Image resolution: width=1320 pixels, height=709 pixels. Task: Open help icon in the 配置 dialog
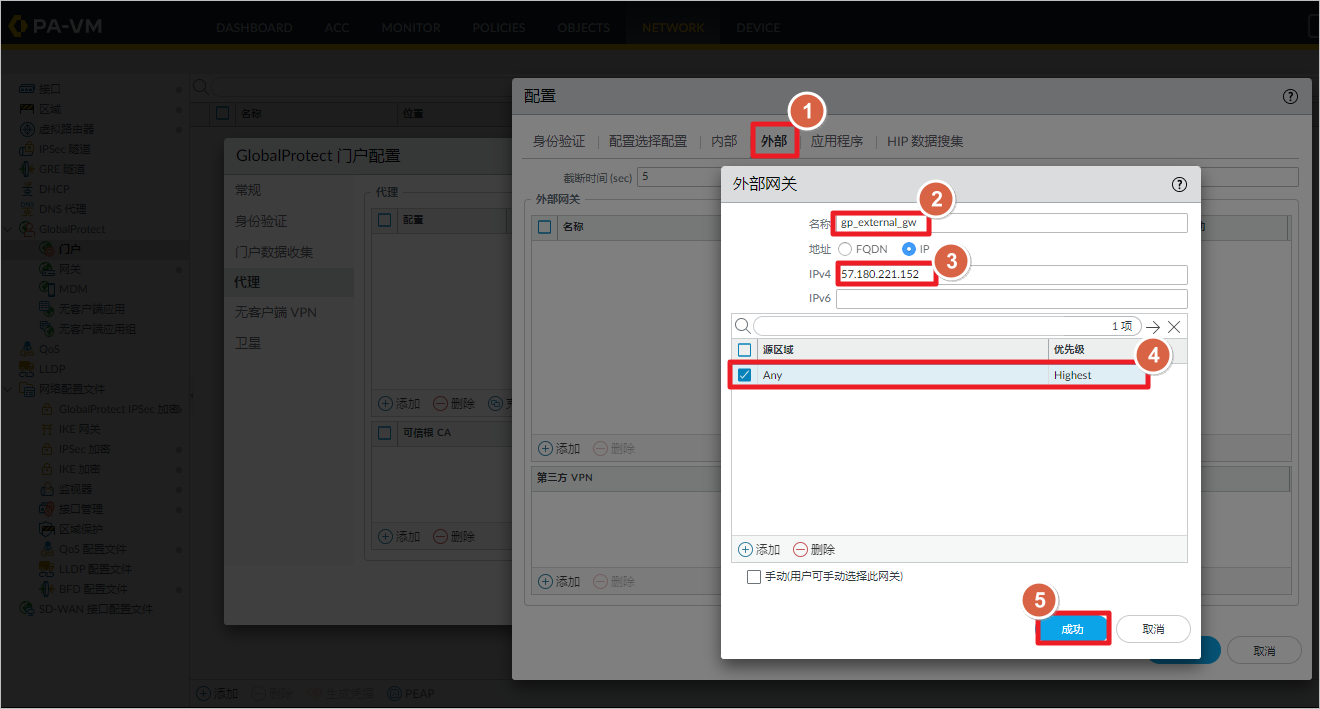[x=1290, y=96]
